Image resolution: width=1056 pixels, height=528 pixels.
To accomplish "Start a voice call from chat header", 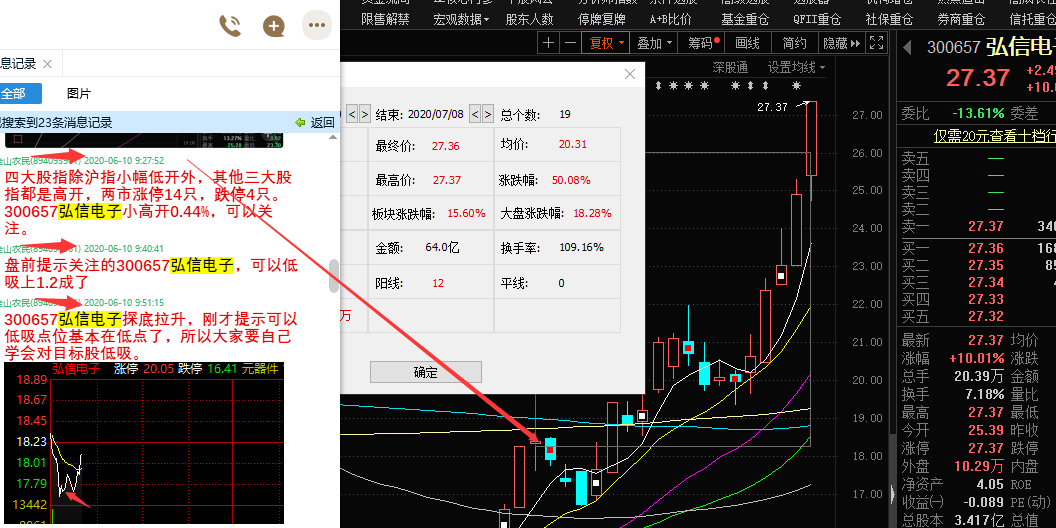I will point(230,26).
